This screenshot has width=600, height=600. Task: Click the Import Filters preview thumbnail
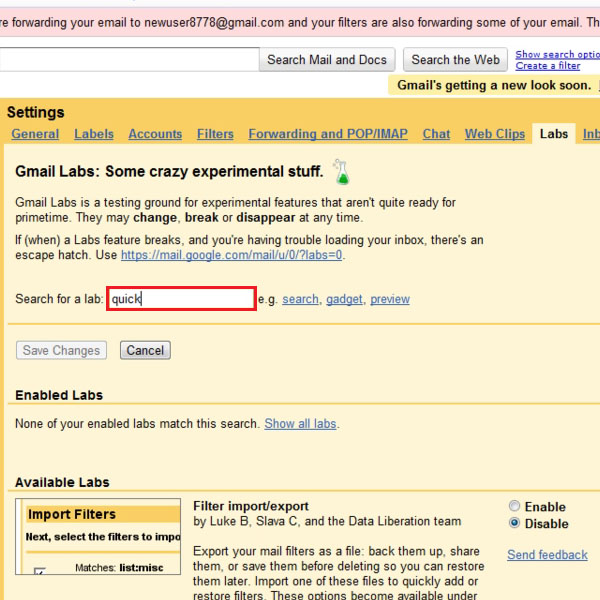pos(98,536)
